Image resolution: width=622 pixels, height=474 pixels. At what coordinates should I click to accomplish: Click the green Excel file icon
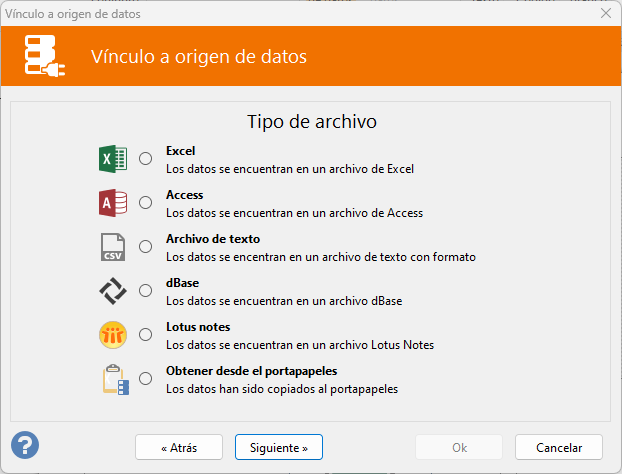tap(113, 159)
